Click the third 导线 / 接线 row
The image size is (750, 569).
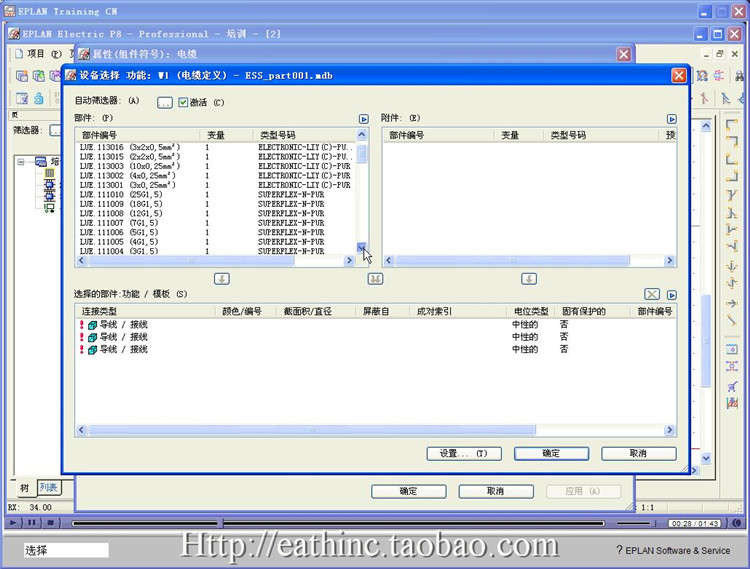[375, 350]
